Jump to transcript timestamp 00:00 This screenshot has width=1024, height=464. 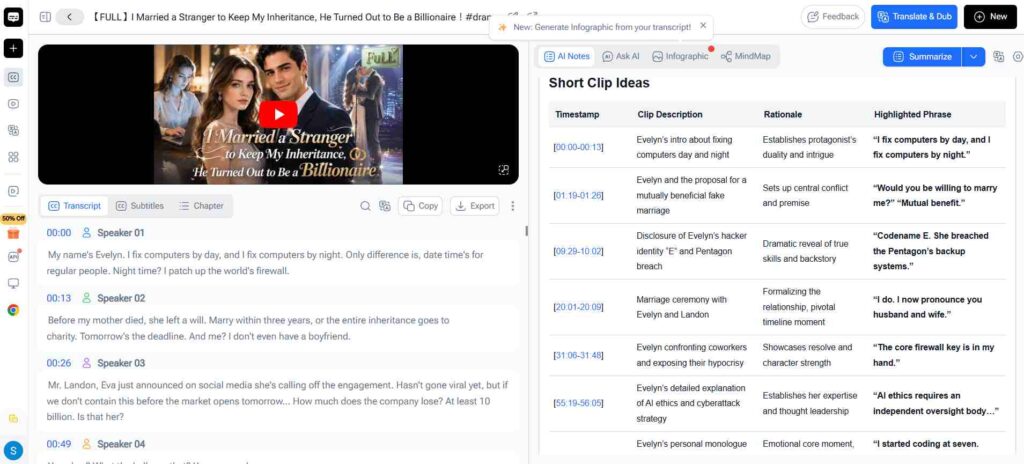pyautogui.click(x=59, y=233)
